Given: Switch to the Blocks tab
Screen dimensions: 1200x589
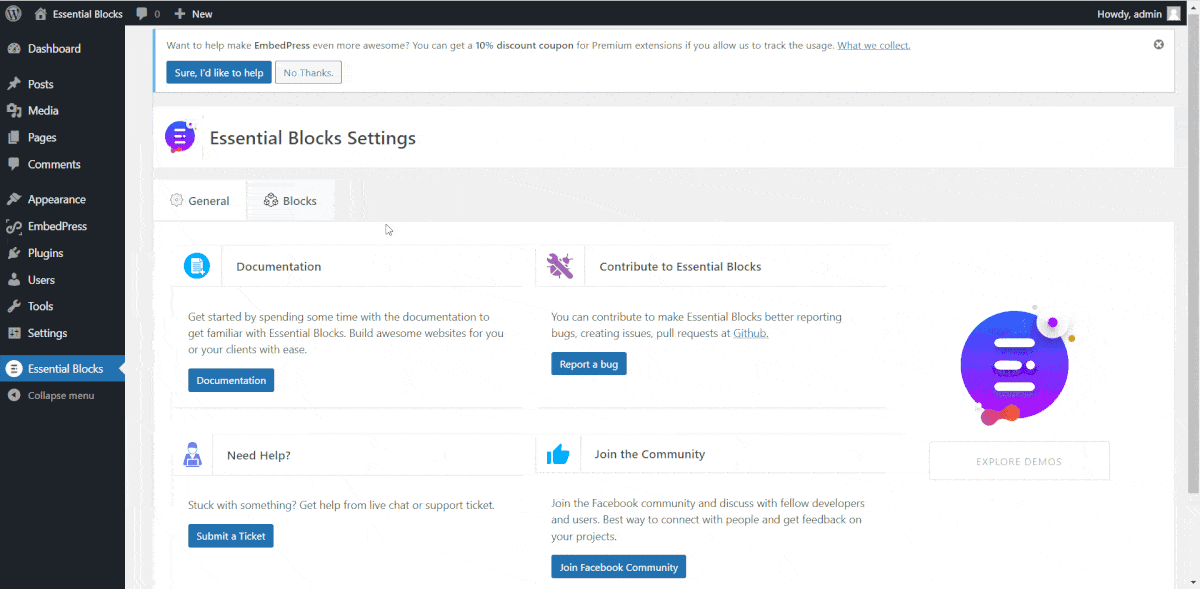Looking at the screenshot, I should click(x=290, y=201).
